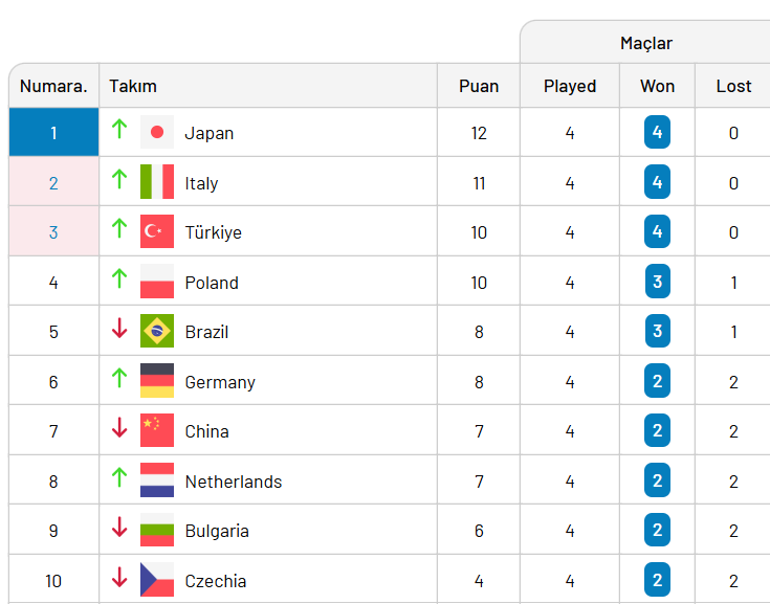Click the China flag icon

click(x=157, y=431)
